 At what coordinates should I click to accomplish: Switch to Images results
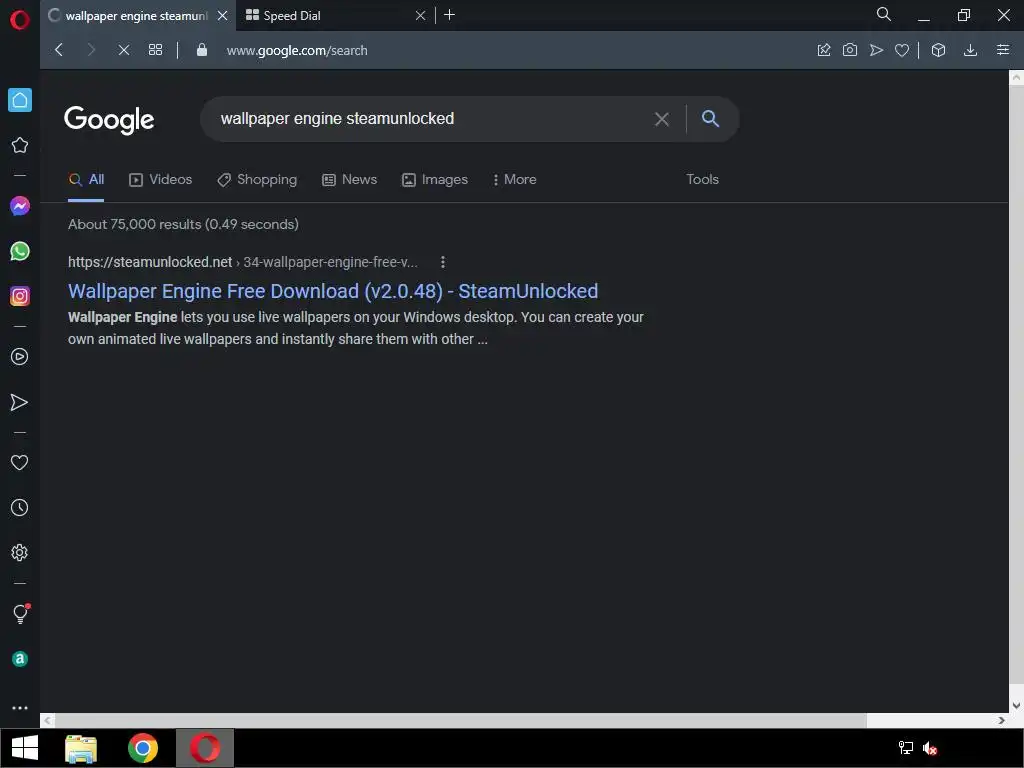(435, 180)
